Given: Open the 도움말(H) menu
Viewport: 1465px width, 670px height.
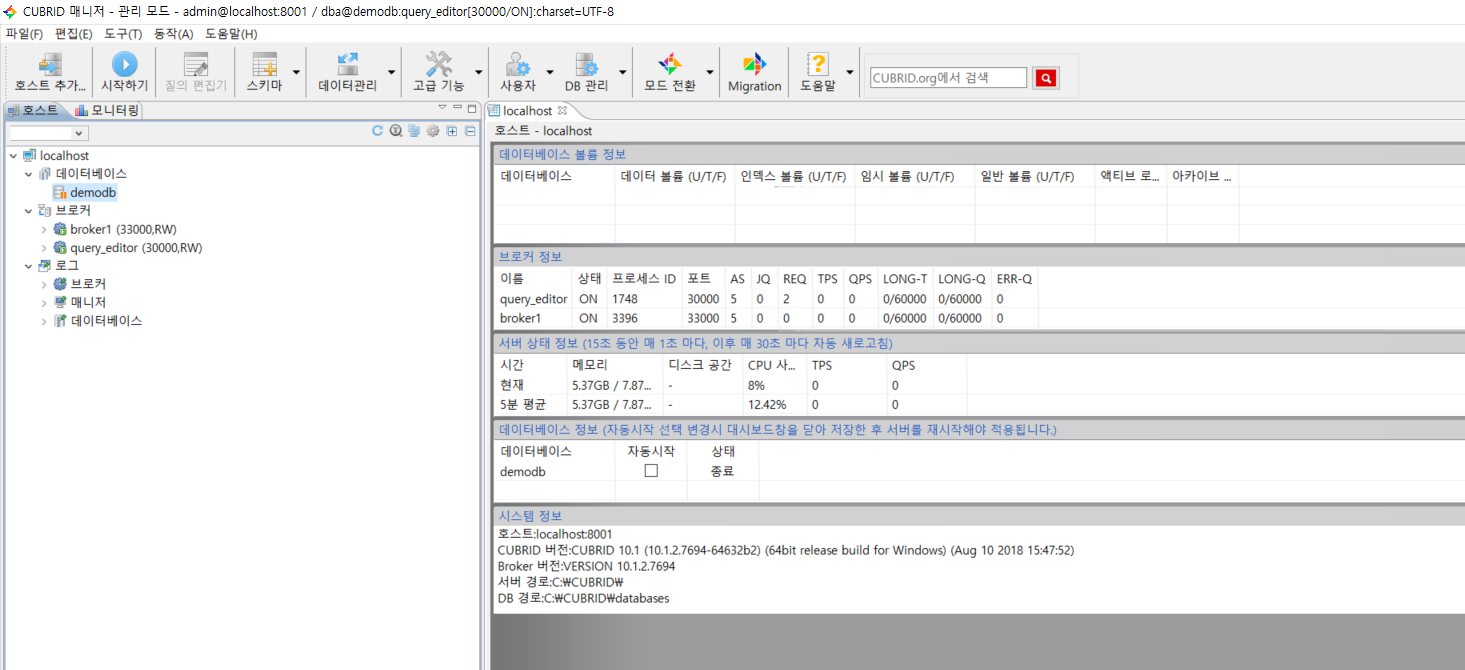Looking at the screenshot, I should [x=231, y=34].
